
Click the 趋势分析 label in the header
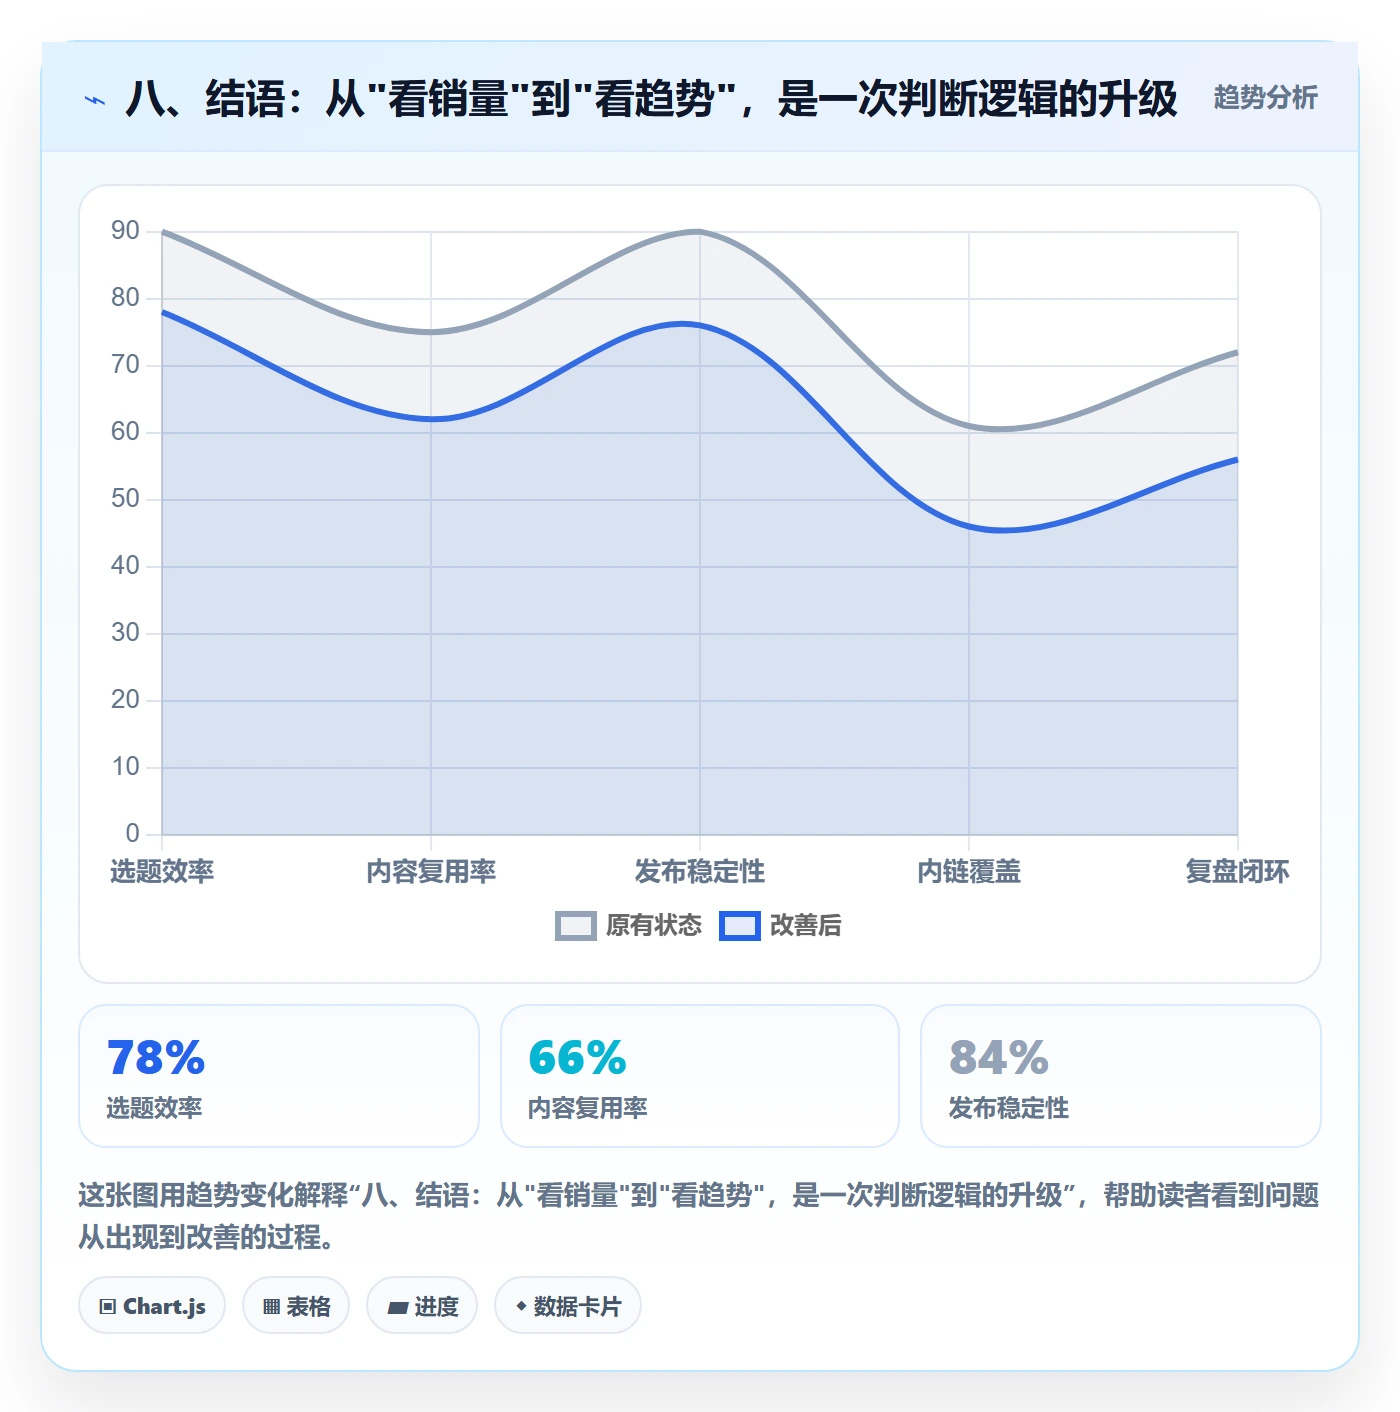1265,97
